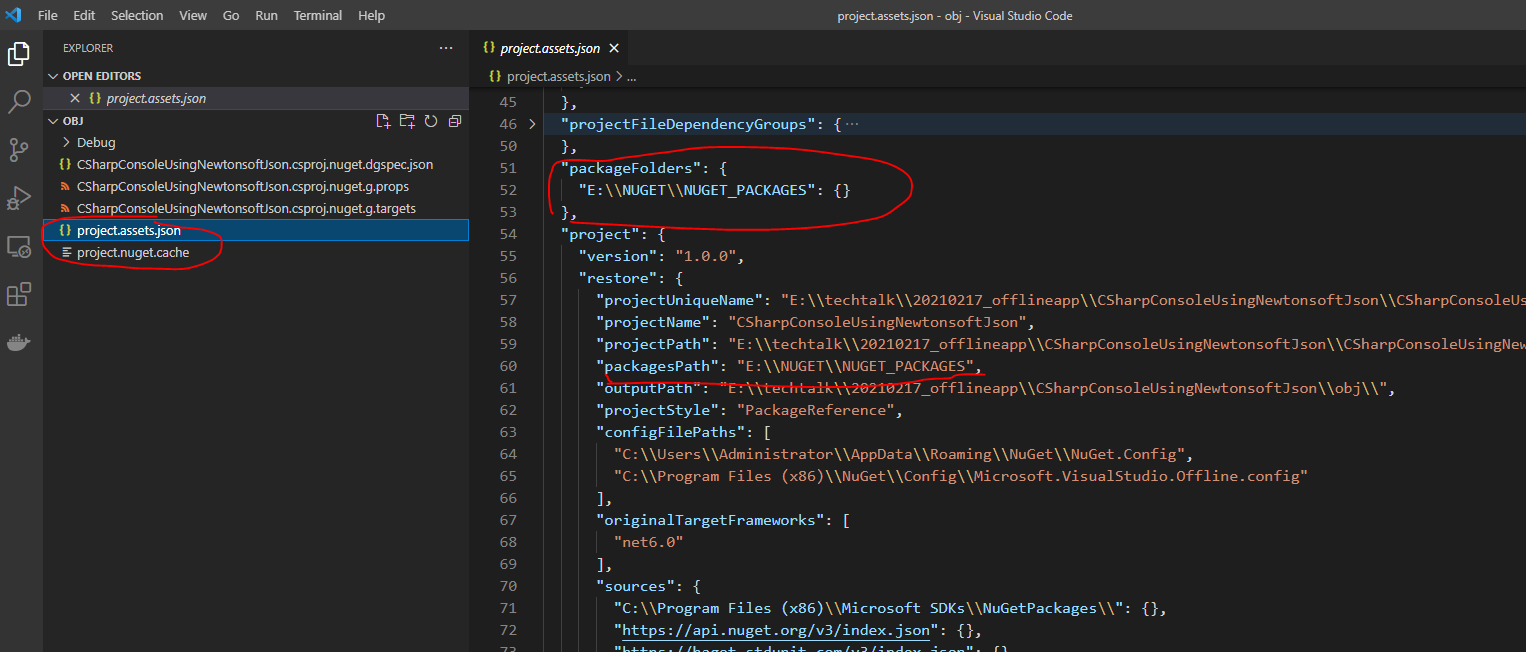Open the Source Control view
Screen dimensions: 1526x652
(x=18, y=150)
